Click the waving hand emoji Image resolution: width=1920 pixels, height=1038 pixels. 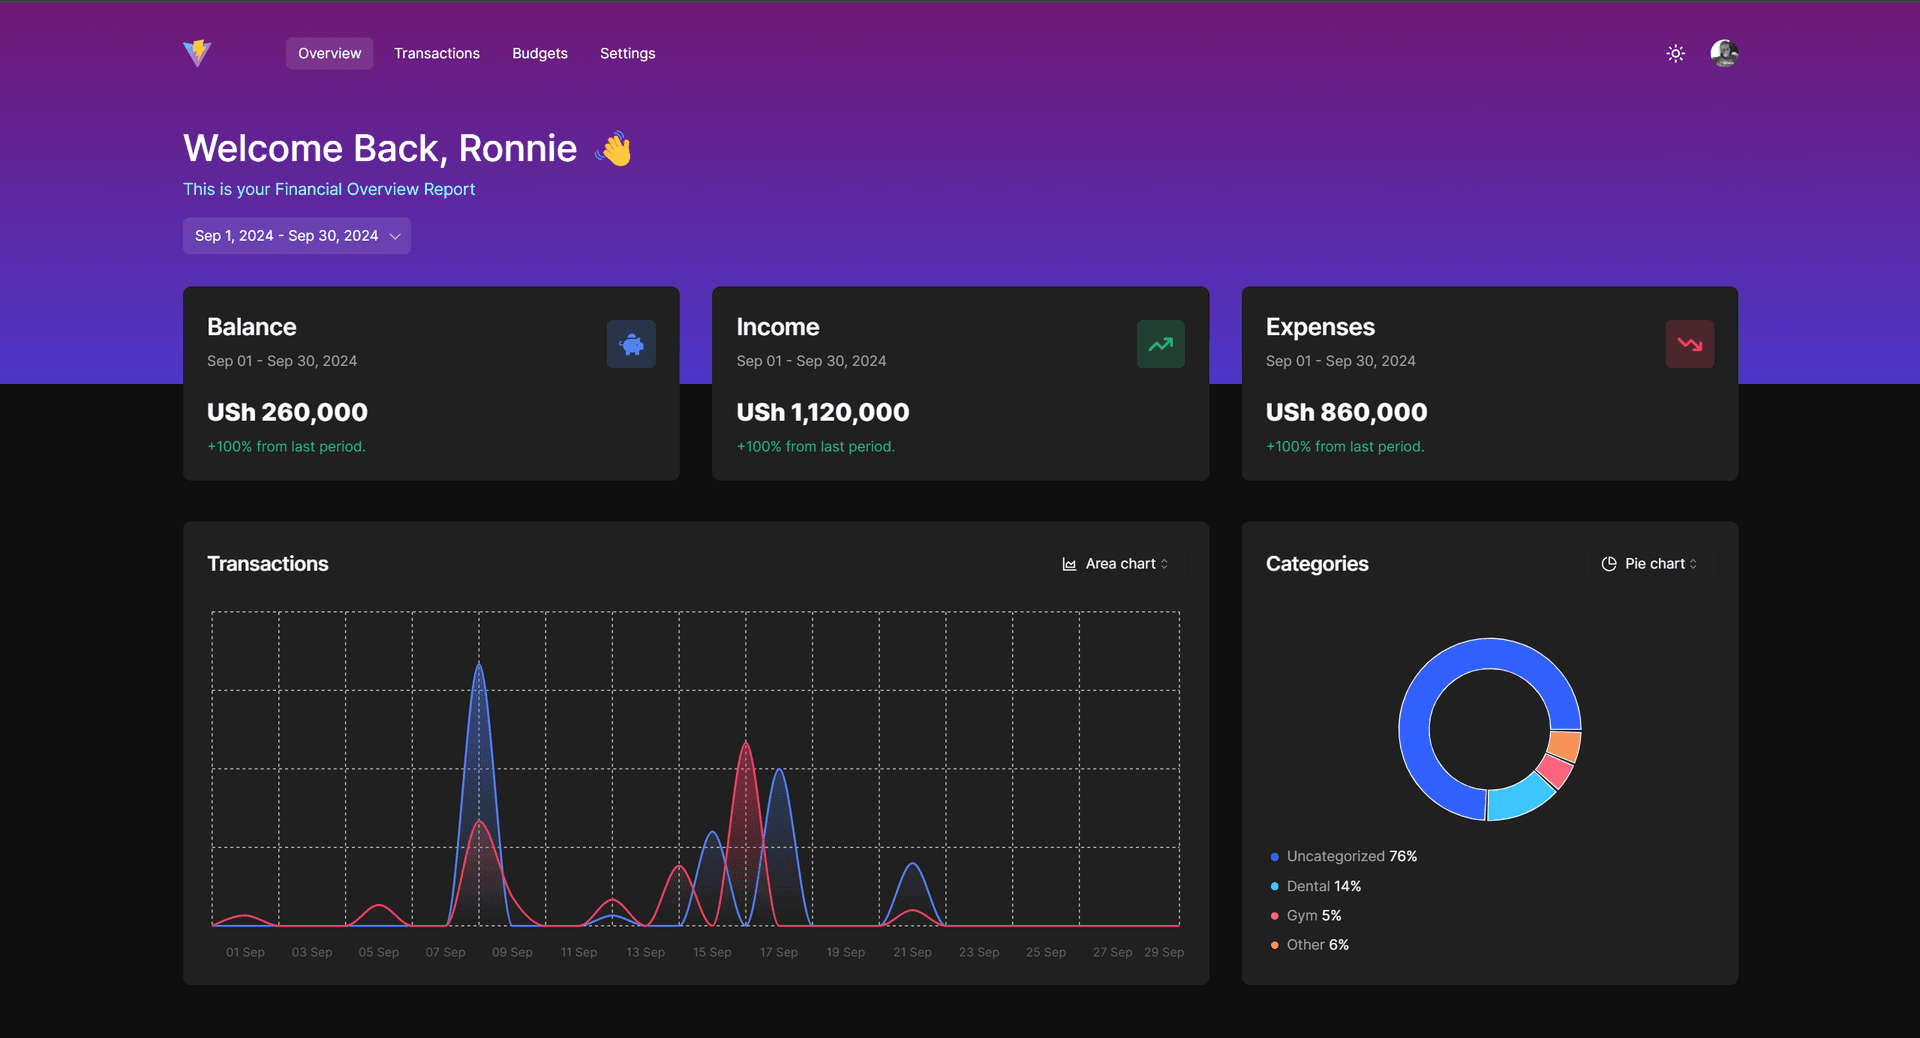[614, 149]
